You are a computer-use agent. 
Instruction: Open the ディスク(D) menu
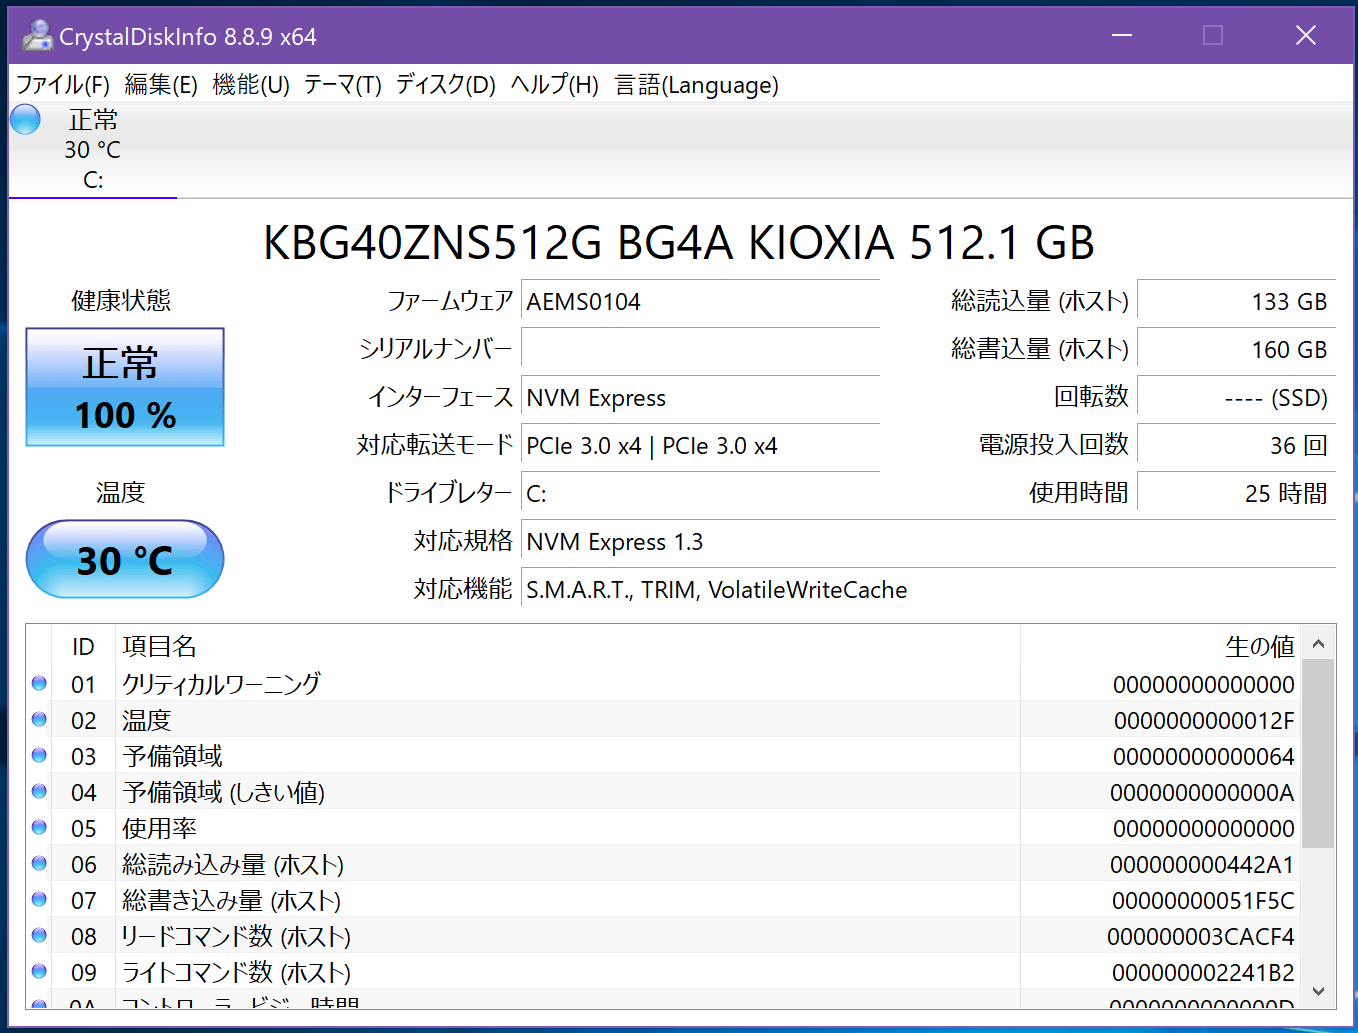446,85
